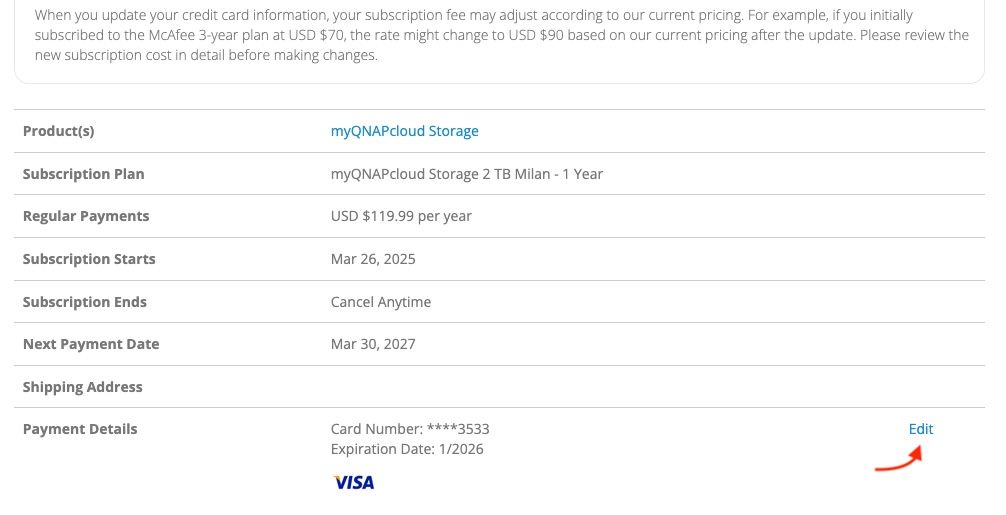Select the USD $119.99 per year price

pos(401,216)
